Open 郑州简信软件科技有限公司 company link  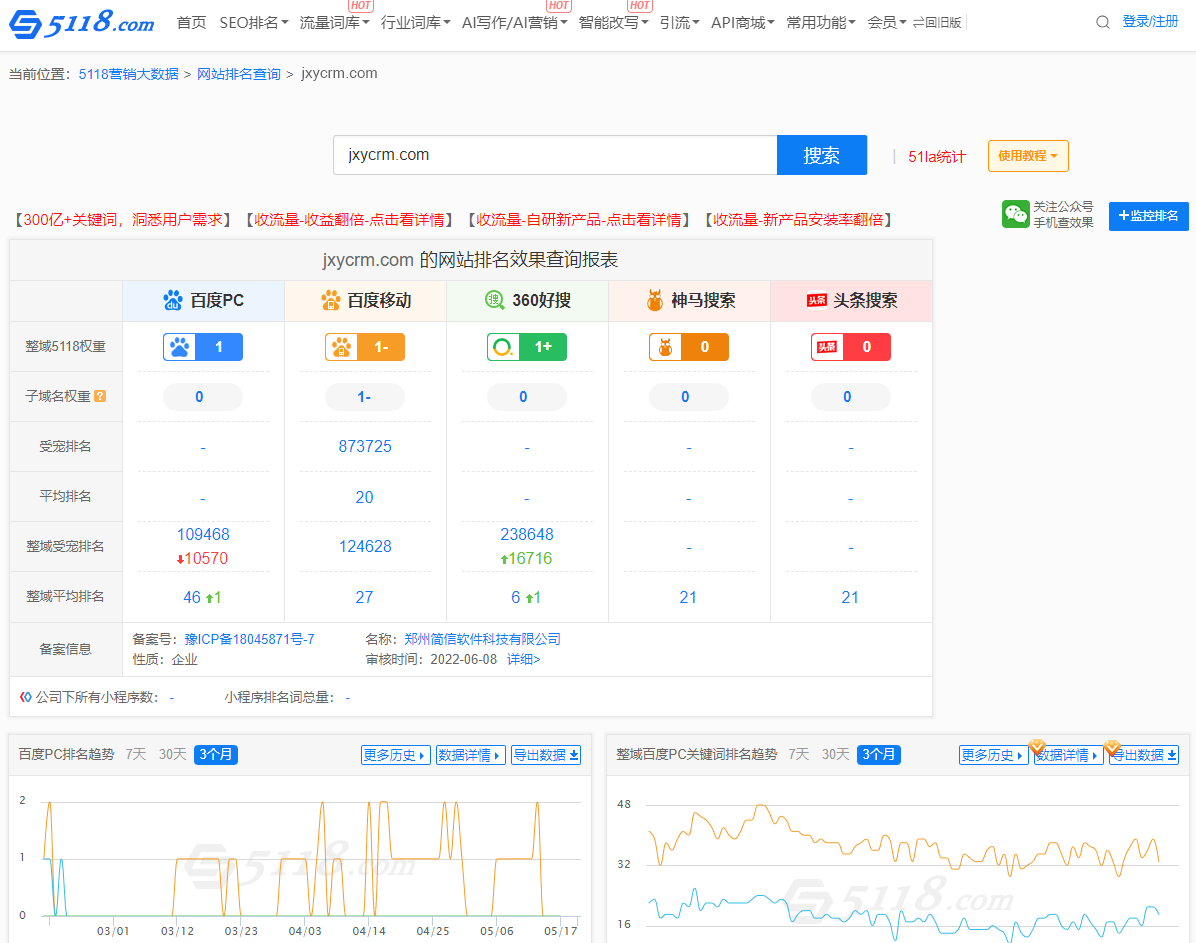[x=482, y=639]
